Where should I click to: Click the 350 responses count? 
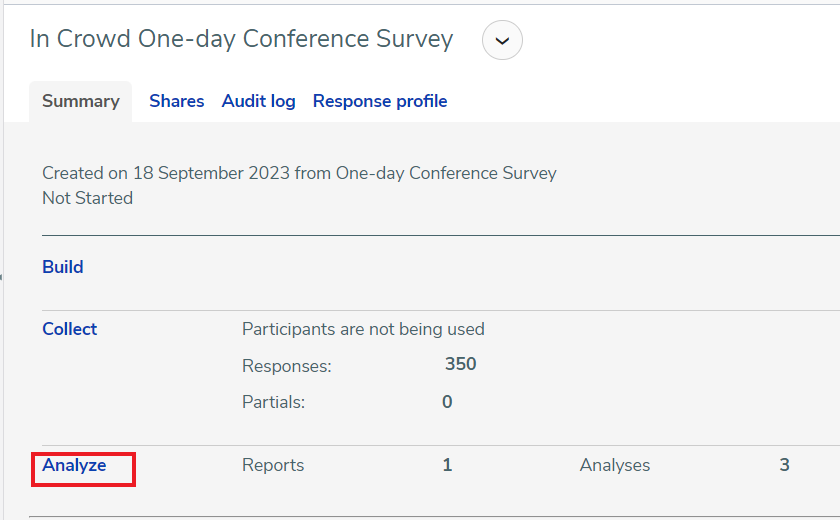click(x=460, y=364)
